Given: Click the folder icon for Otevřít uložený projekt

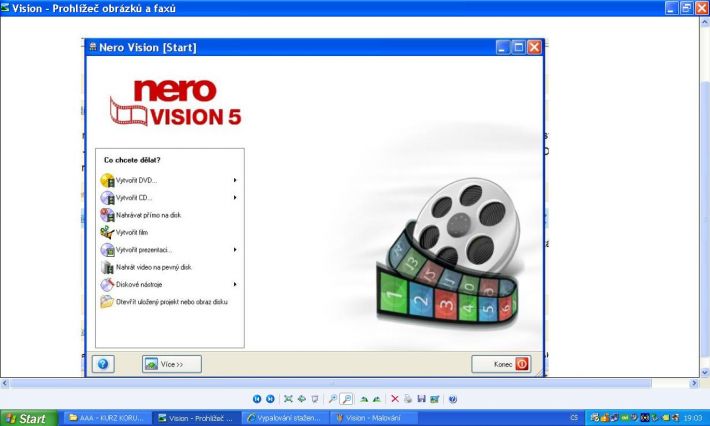Looking at the screenshot, I should coord(107,302).
